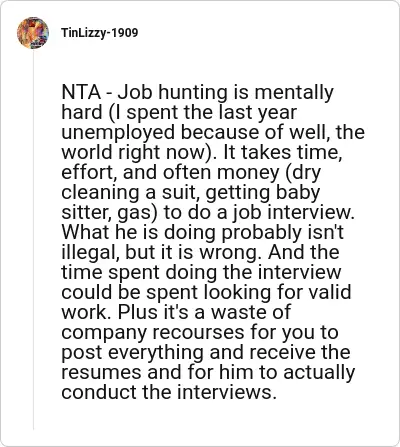This screenshot has height=447, width=400.
Task: Click the text 'work. Plus it's a waste of'
Action: [176, 312]
